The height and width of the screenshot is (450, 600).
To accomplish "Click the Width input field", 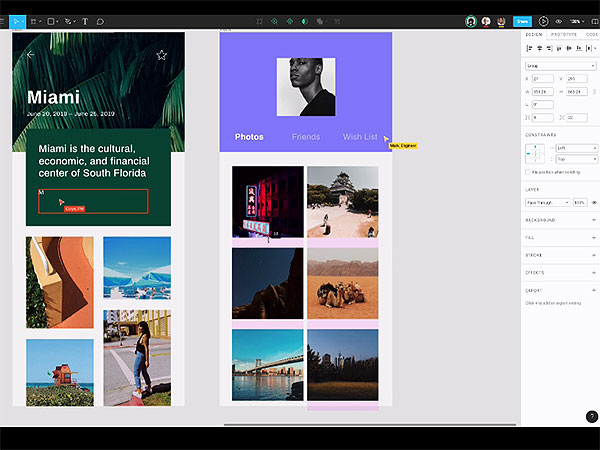I will [543, 92].
